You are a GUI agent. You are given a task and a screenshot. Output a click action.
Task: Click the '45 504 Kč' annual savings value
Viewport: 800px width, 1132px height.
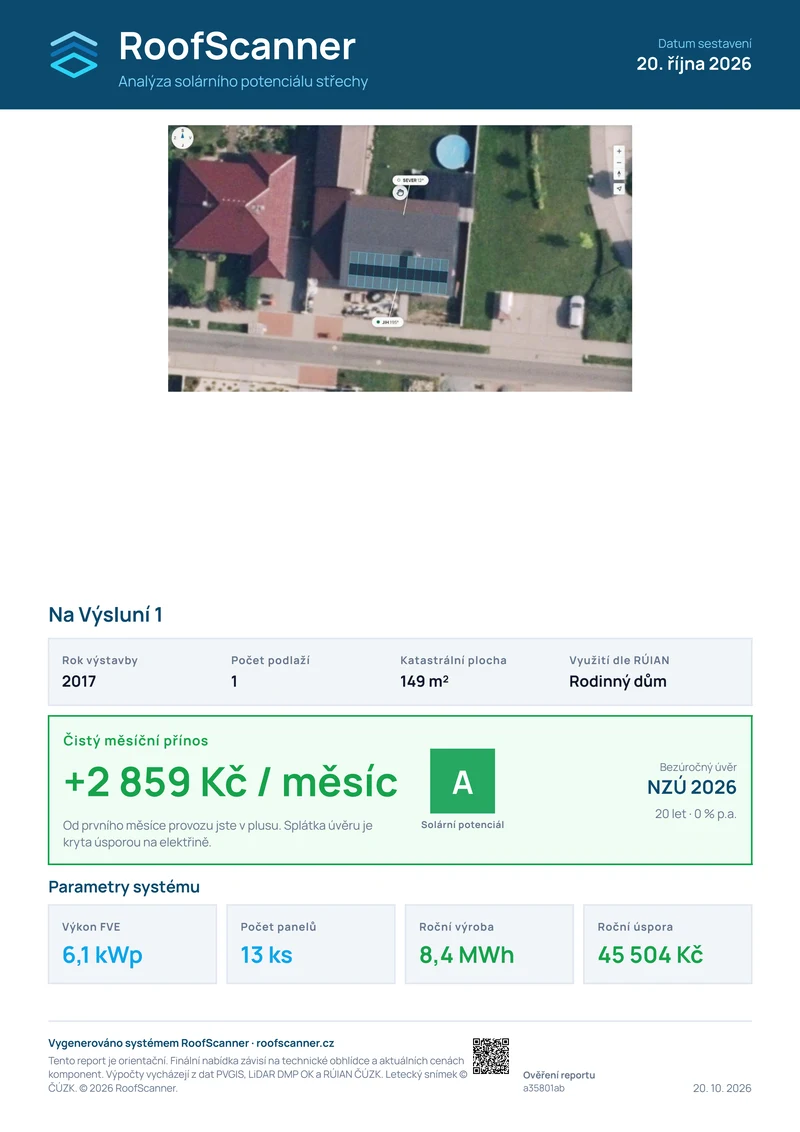point(650,954)
